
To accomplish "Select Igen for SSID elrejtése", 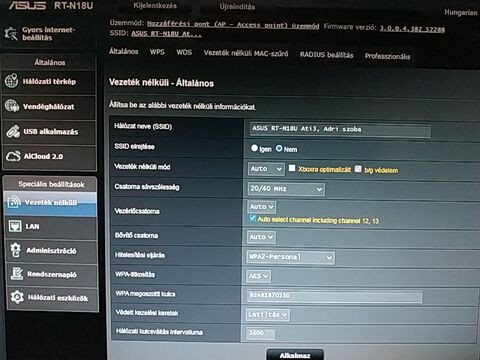I will (254, 148).
